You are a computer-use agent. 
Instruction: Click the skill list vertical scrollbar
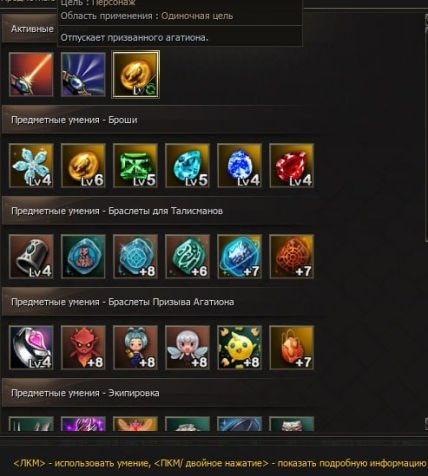tap(426, 220)
